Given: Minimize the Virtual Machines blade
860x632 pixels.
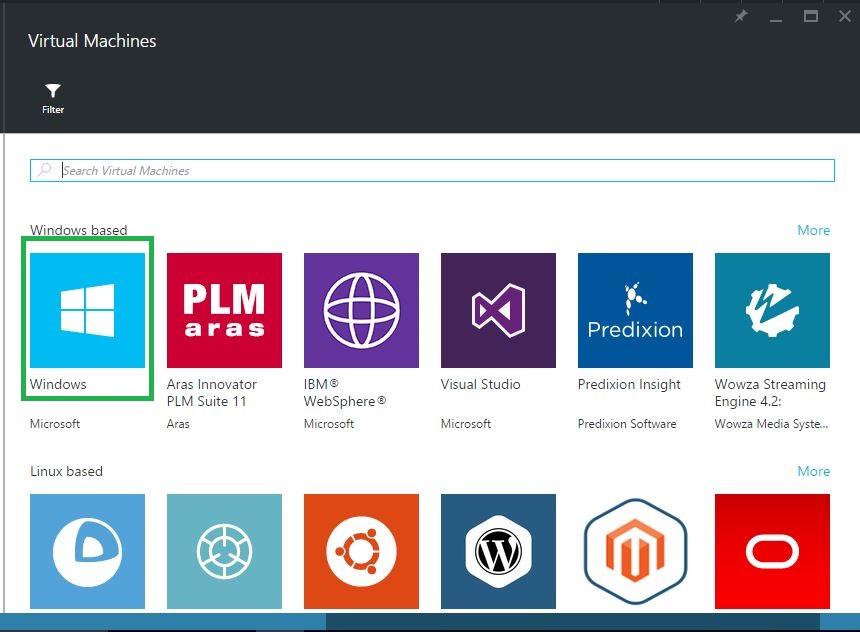Looking at the screenshot, I should (x=776, y=20).
